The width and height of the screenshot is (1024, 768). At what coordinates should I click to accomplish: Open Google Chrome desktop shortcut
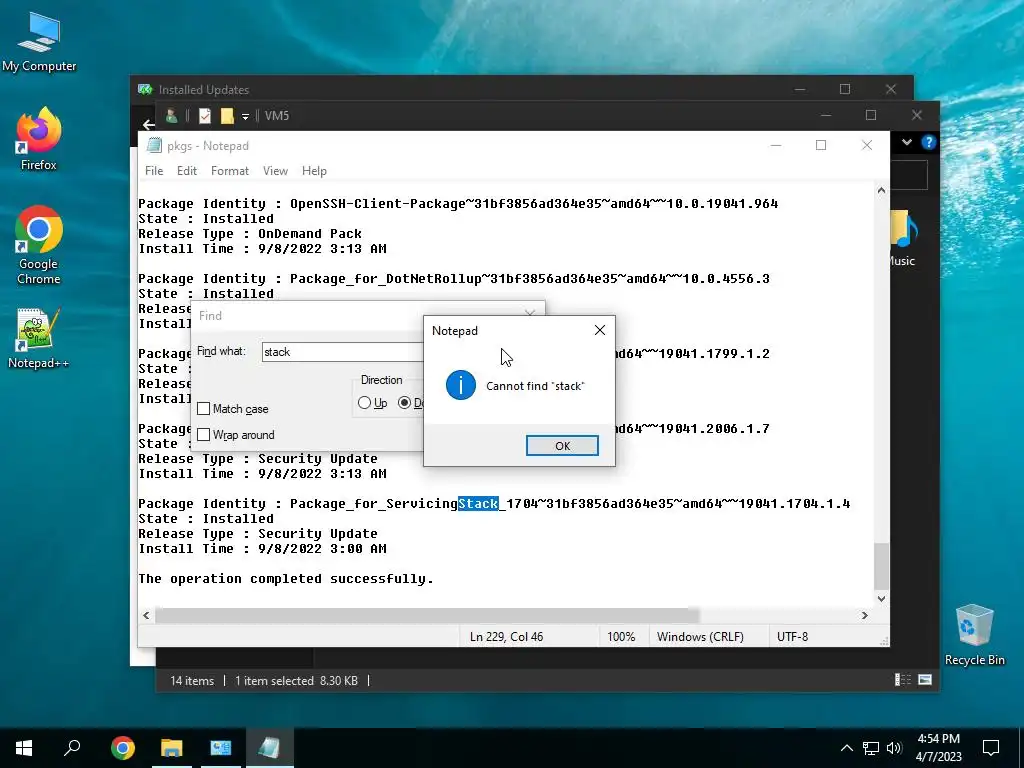point(39,245)
